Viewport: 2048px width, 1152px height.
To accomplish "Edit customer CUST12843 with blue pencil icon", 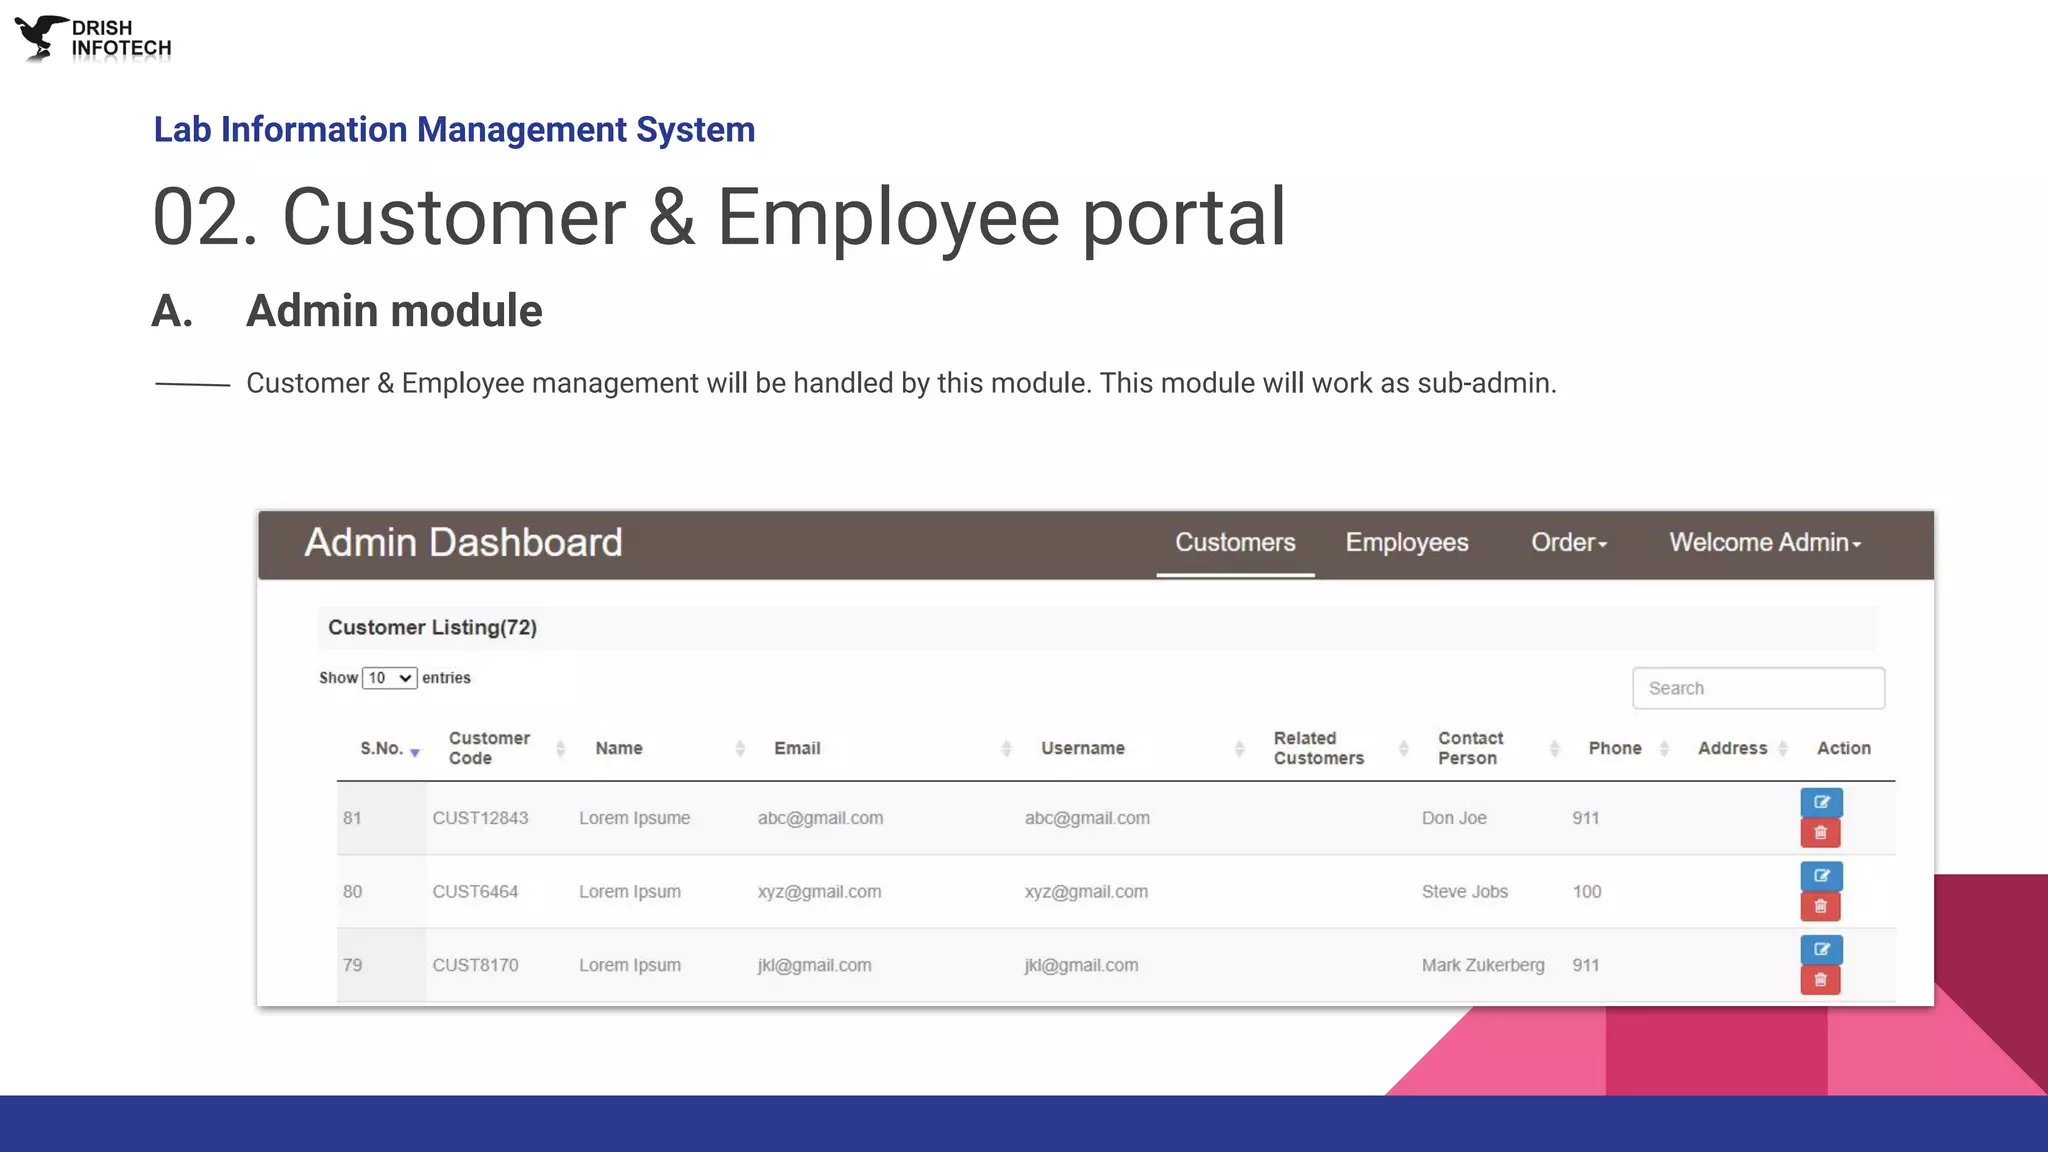I will tap(1821, 802).
